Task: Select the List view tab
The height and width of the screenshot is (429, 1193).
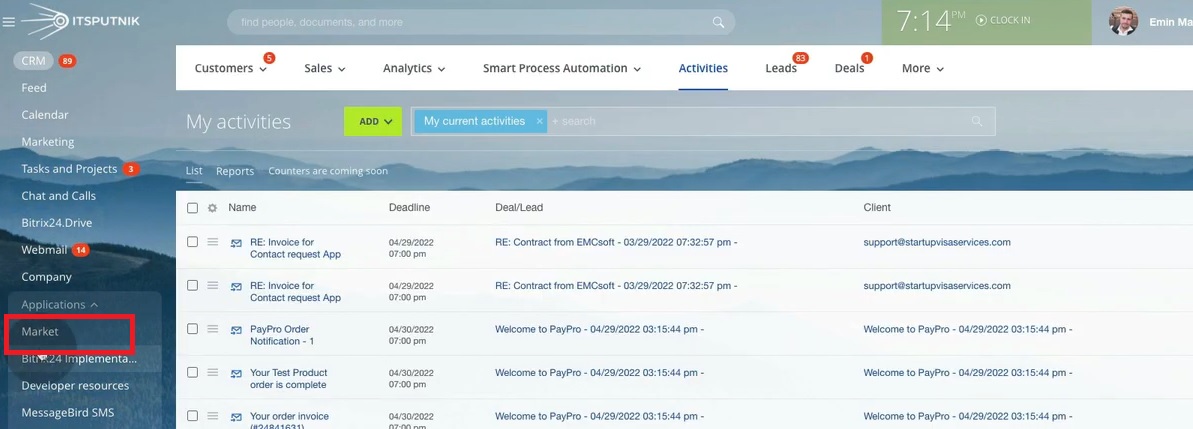Action: tap(194, 171)
